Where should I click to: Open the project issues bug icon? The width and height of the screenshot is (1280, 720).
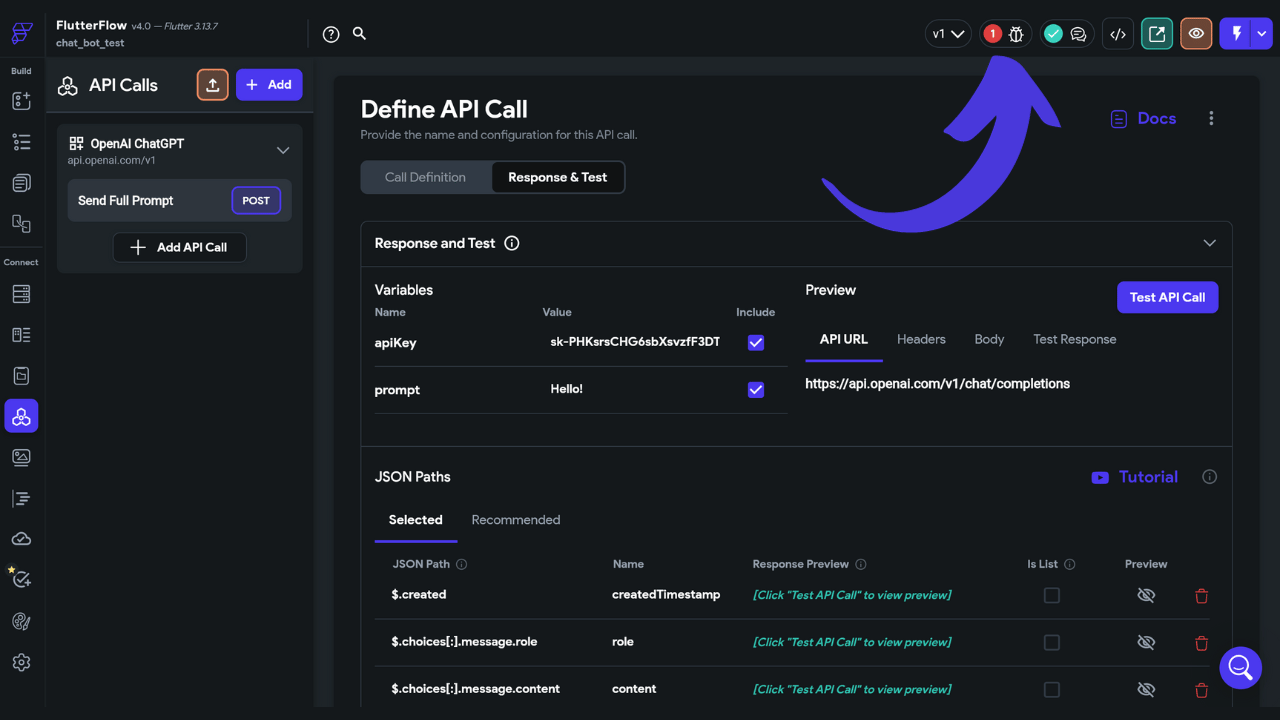(1016, 34)
